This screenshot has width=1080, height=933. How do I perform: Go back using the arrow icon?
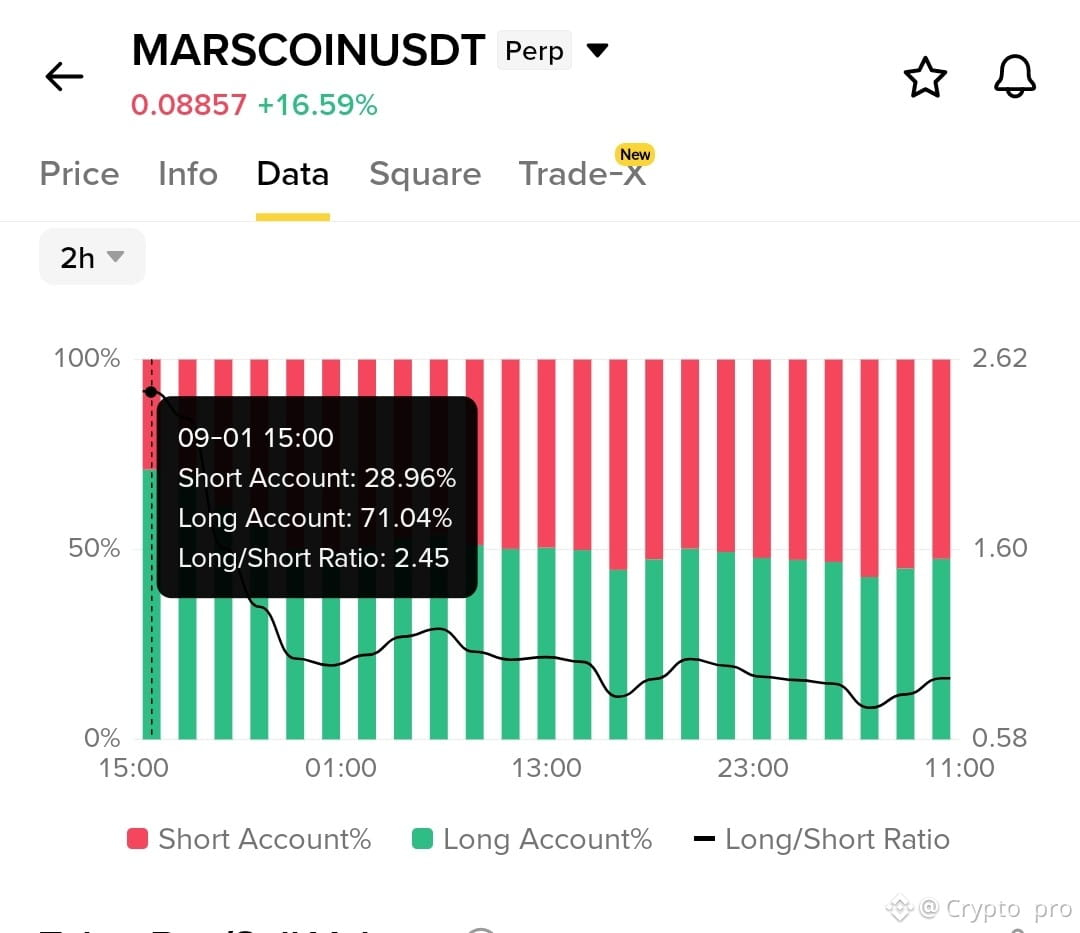tap(64, 76)
